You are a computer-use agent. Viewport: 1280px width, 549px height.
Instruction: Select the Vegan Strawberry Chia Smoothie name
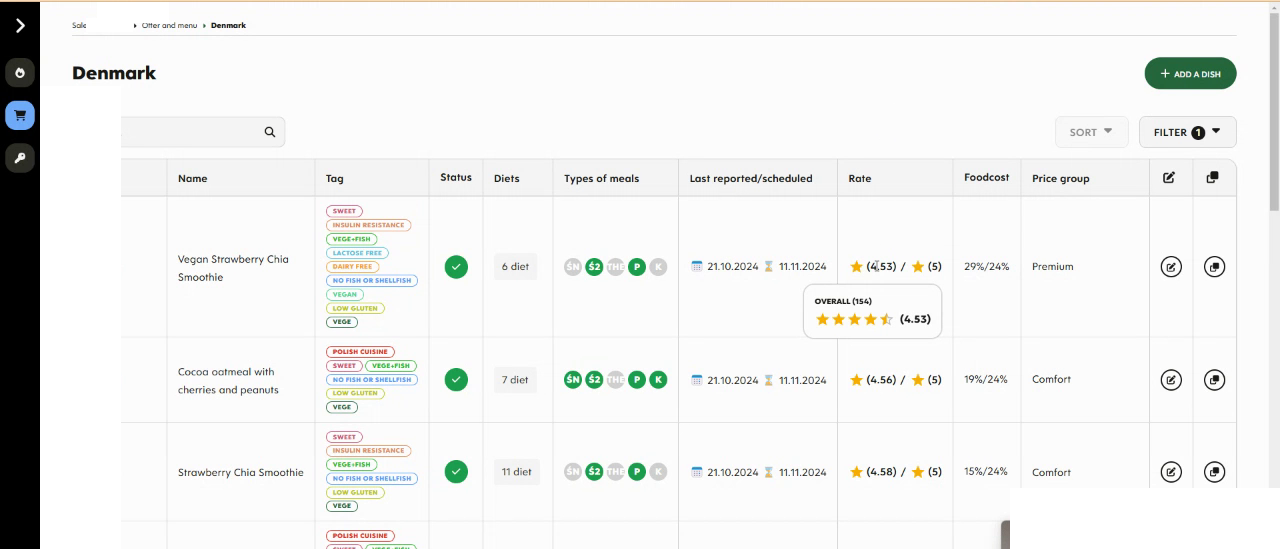click(233, 268)
